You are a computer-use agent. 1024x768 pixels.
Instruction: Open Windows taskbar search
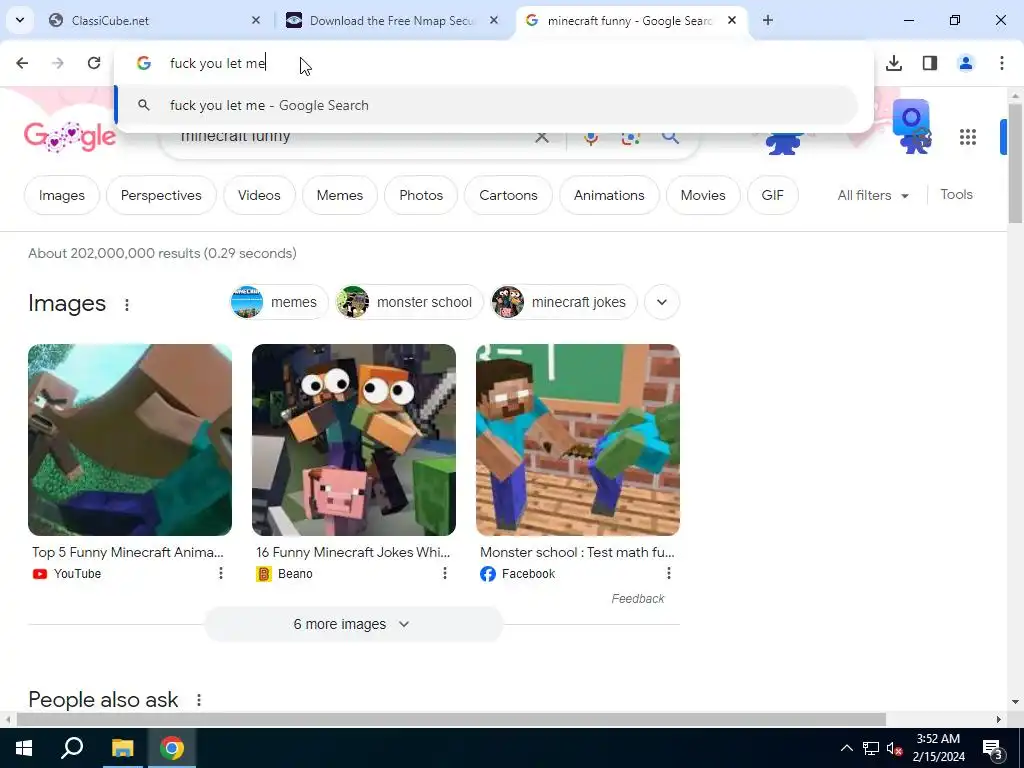(x=72, y=748)
